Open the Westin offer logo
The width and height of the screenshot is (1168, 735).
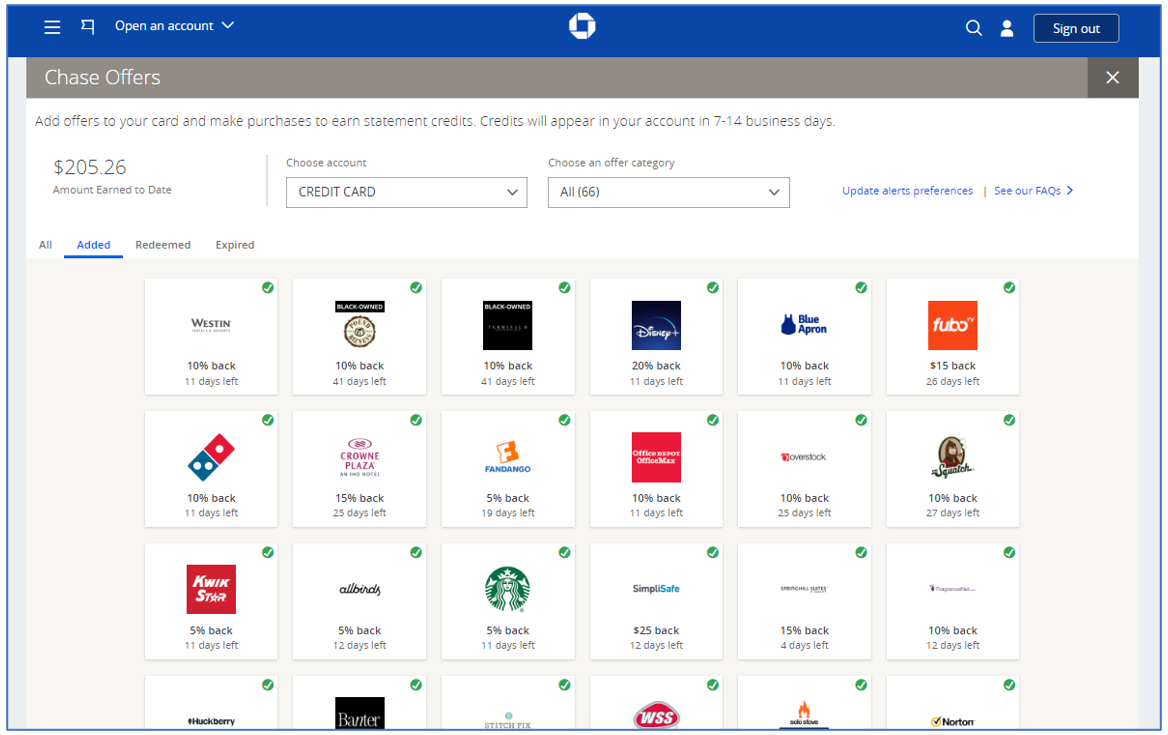(212, 325)
